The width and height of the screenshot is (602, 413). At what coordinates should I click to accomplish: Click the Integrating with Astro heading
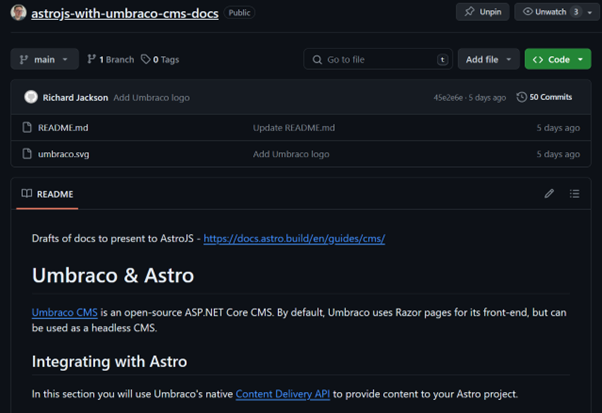click(109, 362)
